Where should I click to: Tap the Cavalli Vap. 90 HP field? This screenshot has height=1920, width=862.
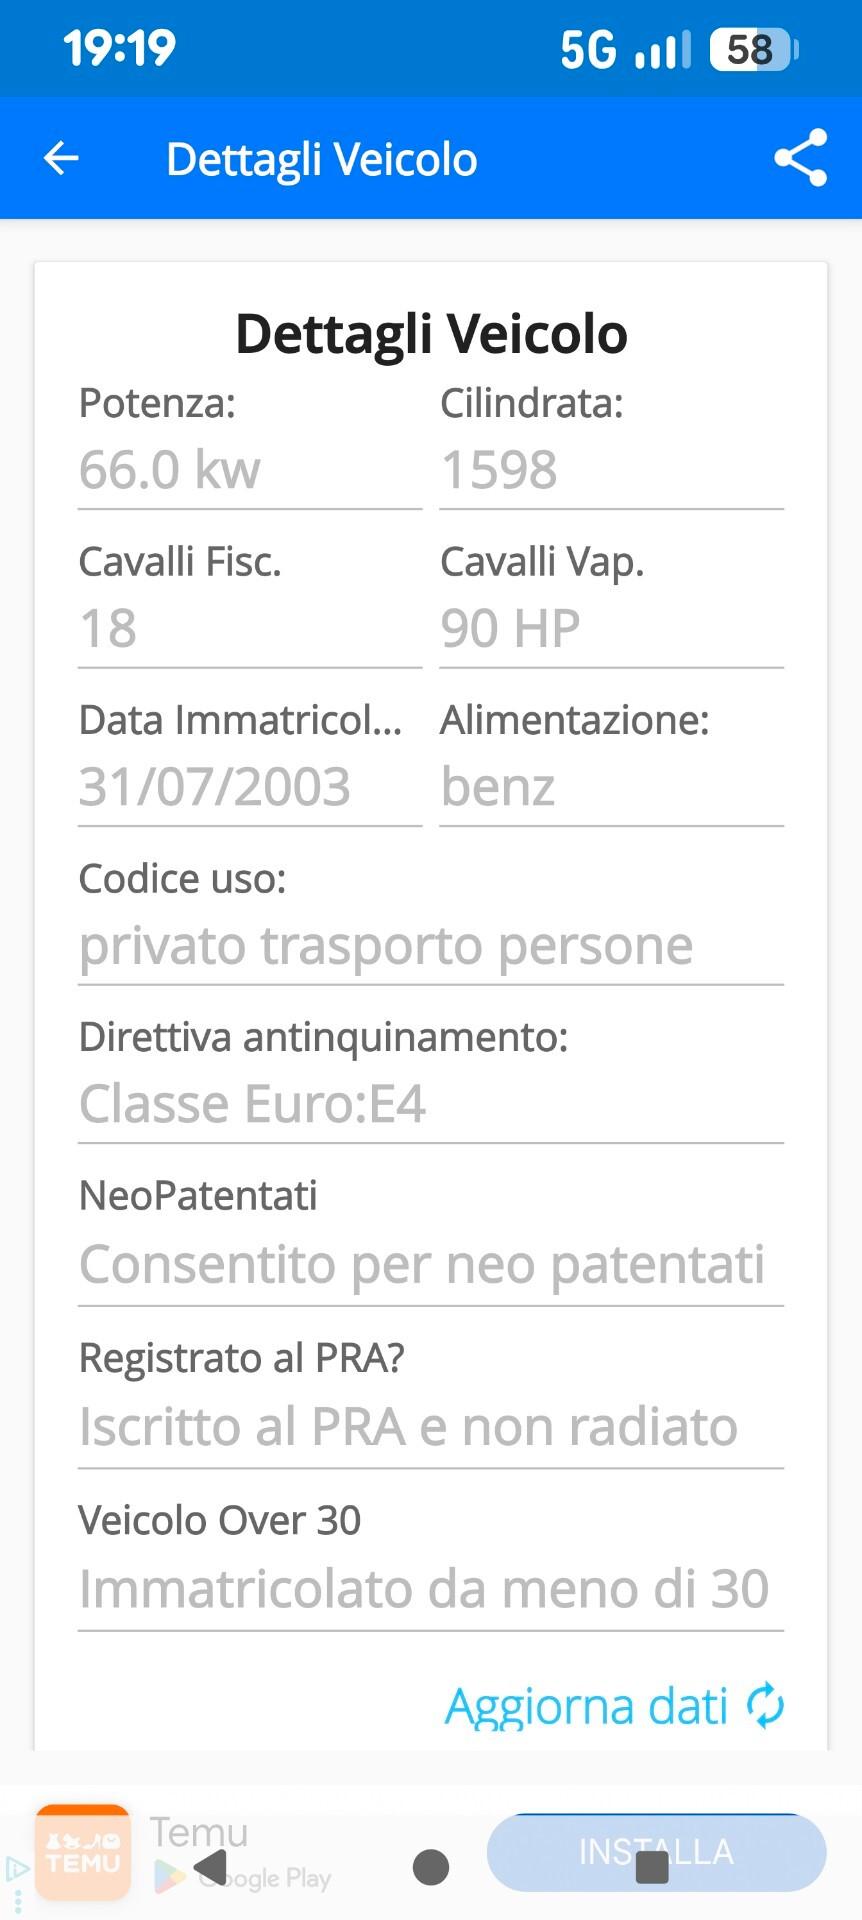coord(611,629)
